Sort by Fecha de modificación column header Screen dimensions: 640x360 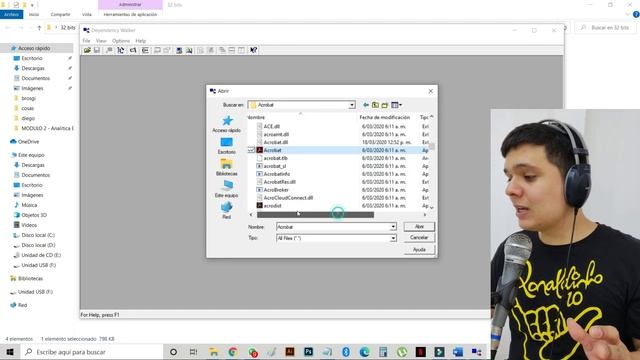pos(384,118)
